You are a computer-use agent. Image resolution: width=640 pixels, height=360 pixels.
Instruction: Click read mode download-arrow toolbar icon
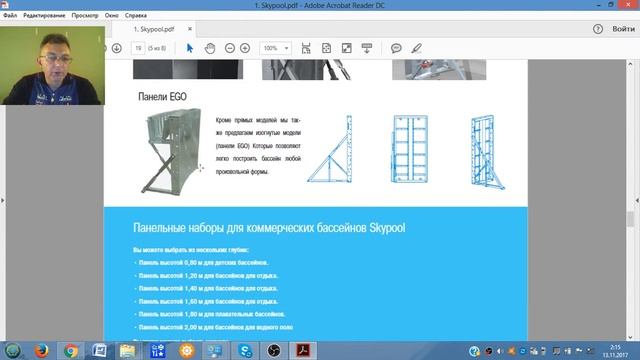tap(367, 48)
